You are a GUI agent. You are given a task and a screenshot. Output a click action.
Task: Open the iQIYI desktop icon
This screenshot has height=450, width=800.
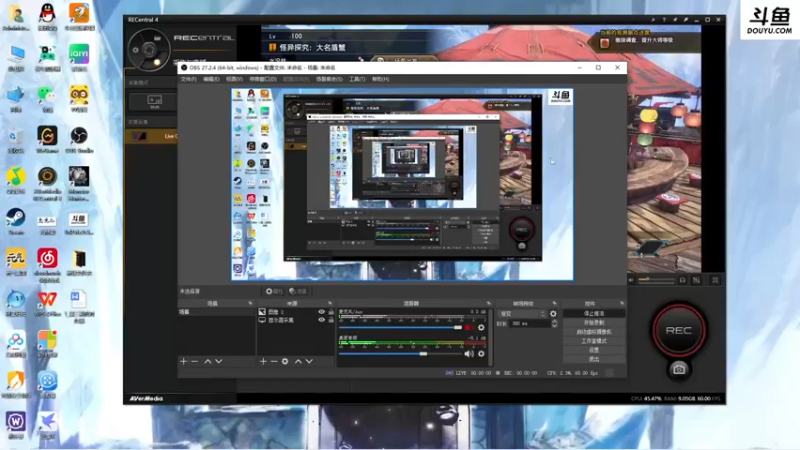pos(79,57)
